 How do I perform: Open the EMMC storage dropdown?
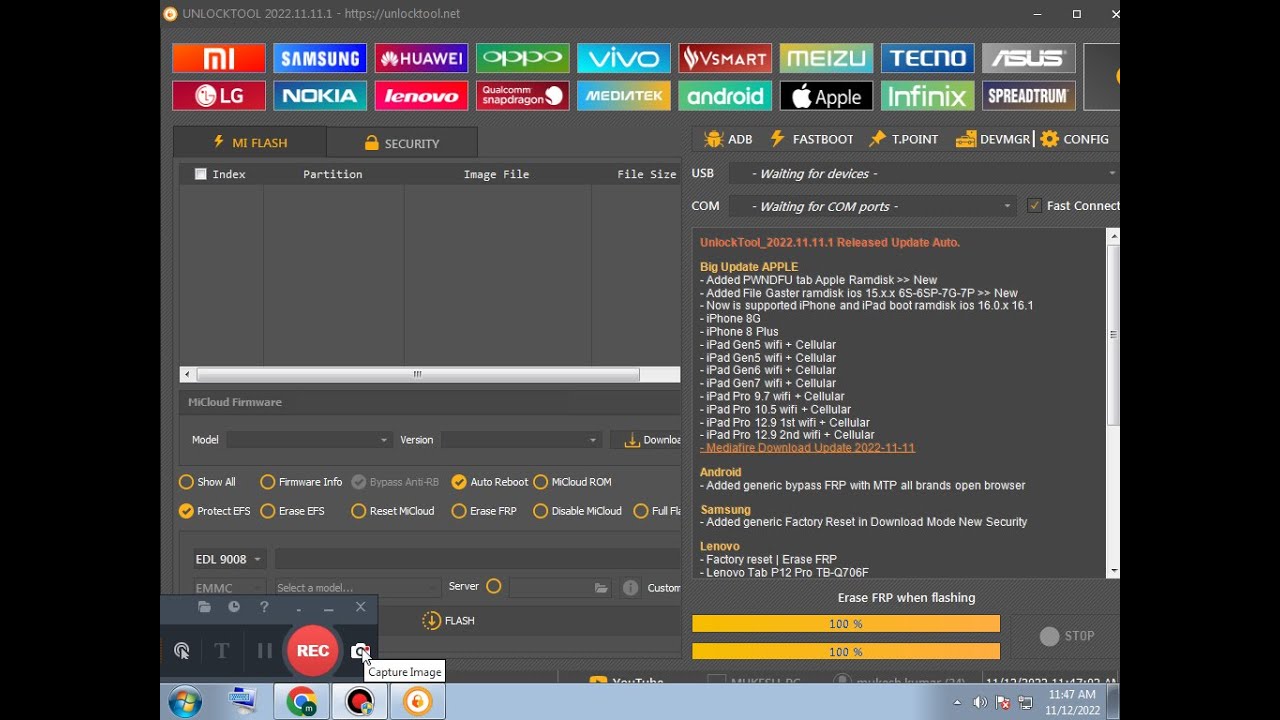[x=229, y=588]
